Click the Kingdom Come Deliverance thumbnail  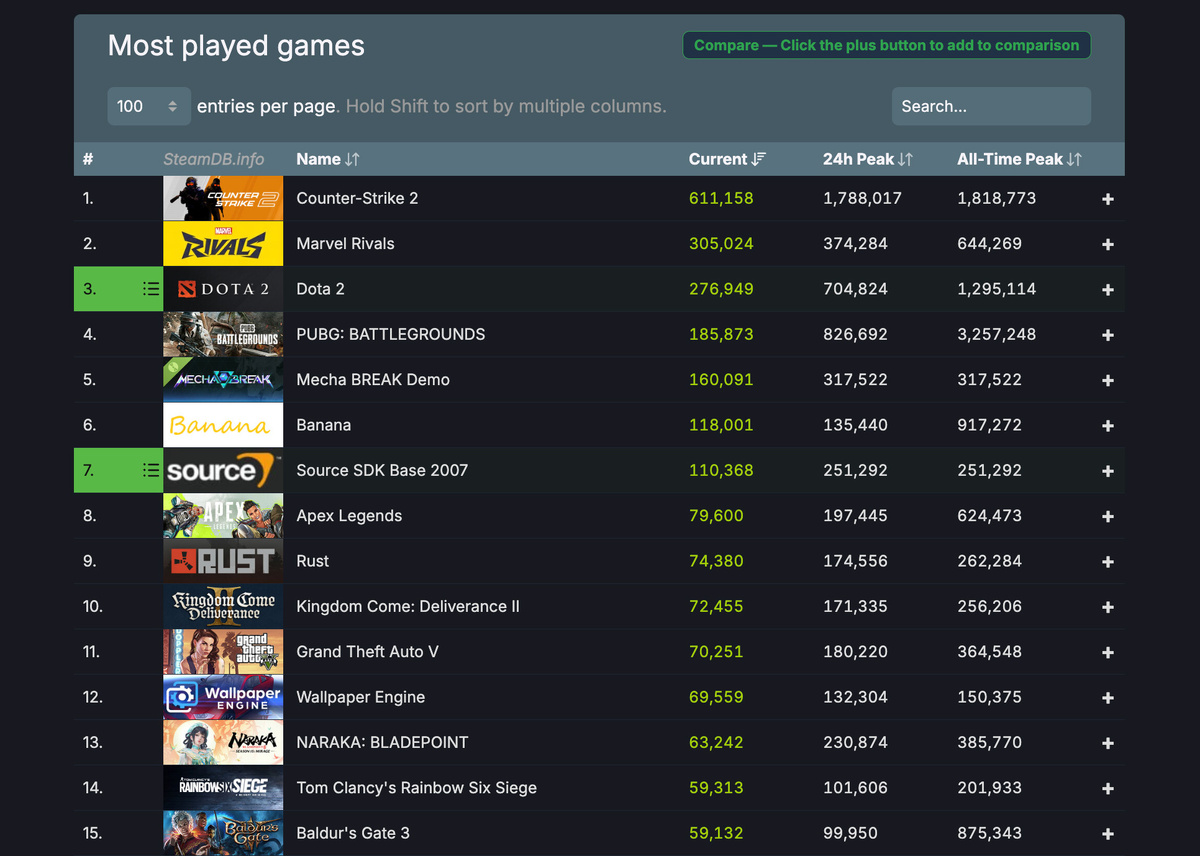coord(223,606)
